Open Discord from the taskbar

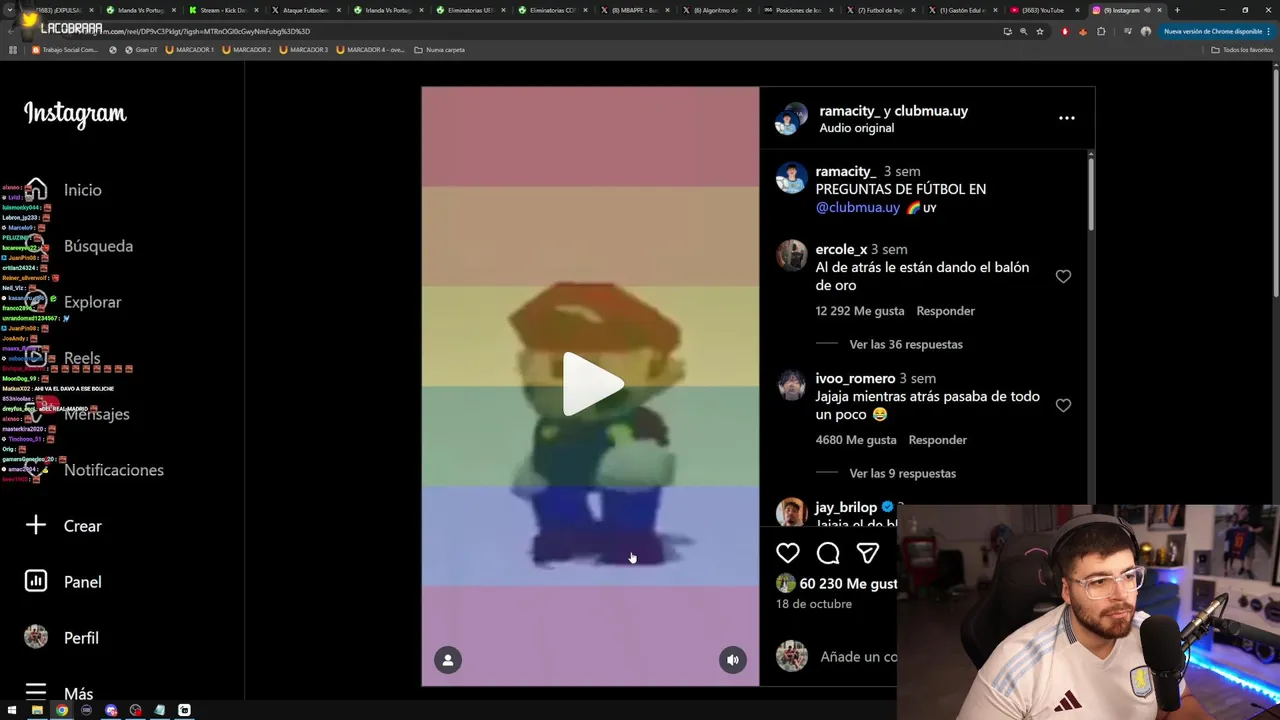point(111,710)
